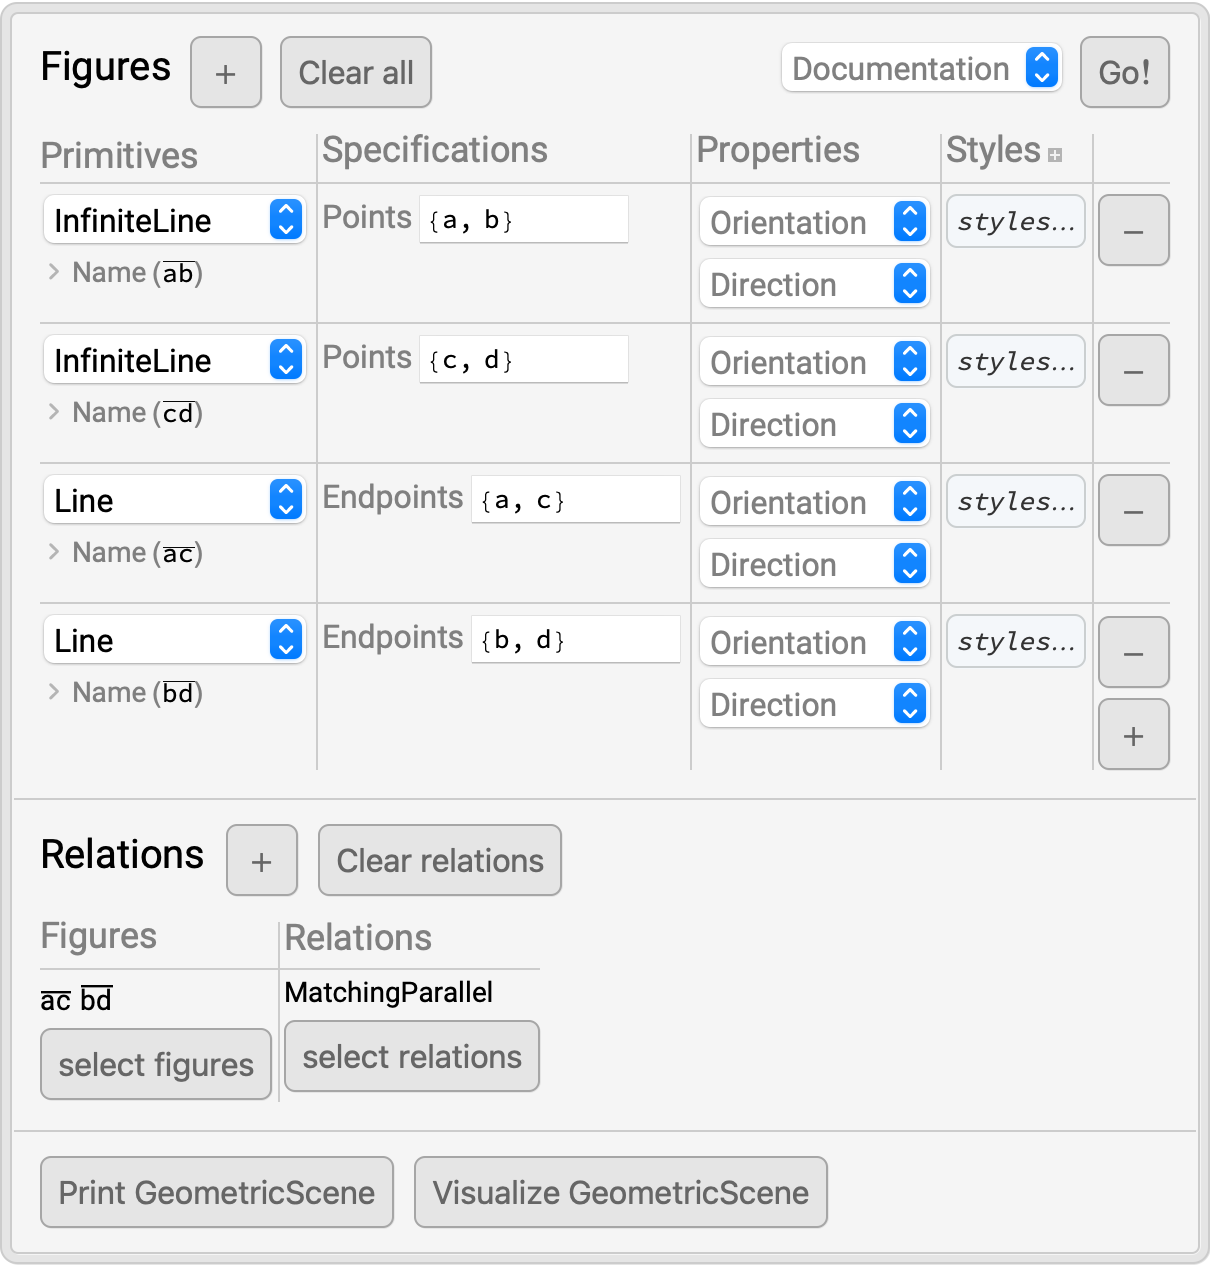The height and width of the screenshot is (1266, 1210).
Task: Expand the Name (bd) disclosure arrow
Action: (x=54, y=692)
